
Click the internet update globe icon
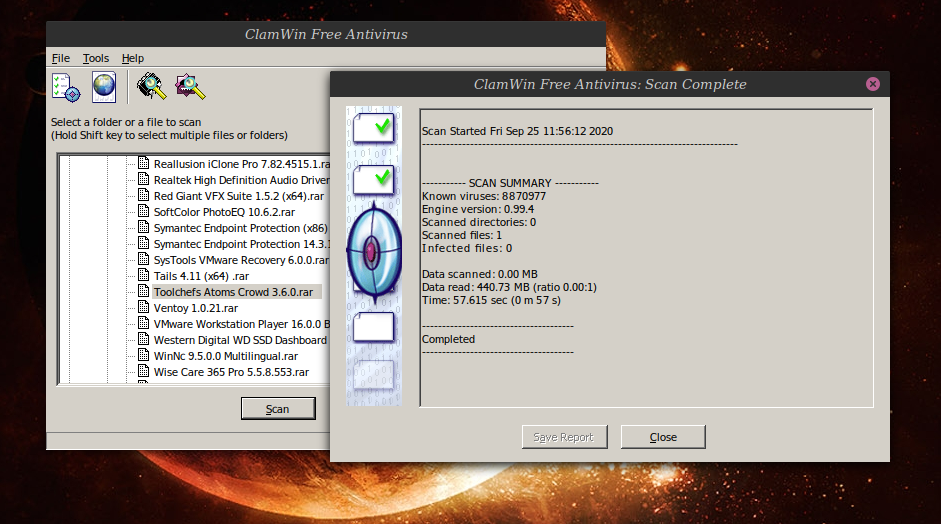point(104,88)
